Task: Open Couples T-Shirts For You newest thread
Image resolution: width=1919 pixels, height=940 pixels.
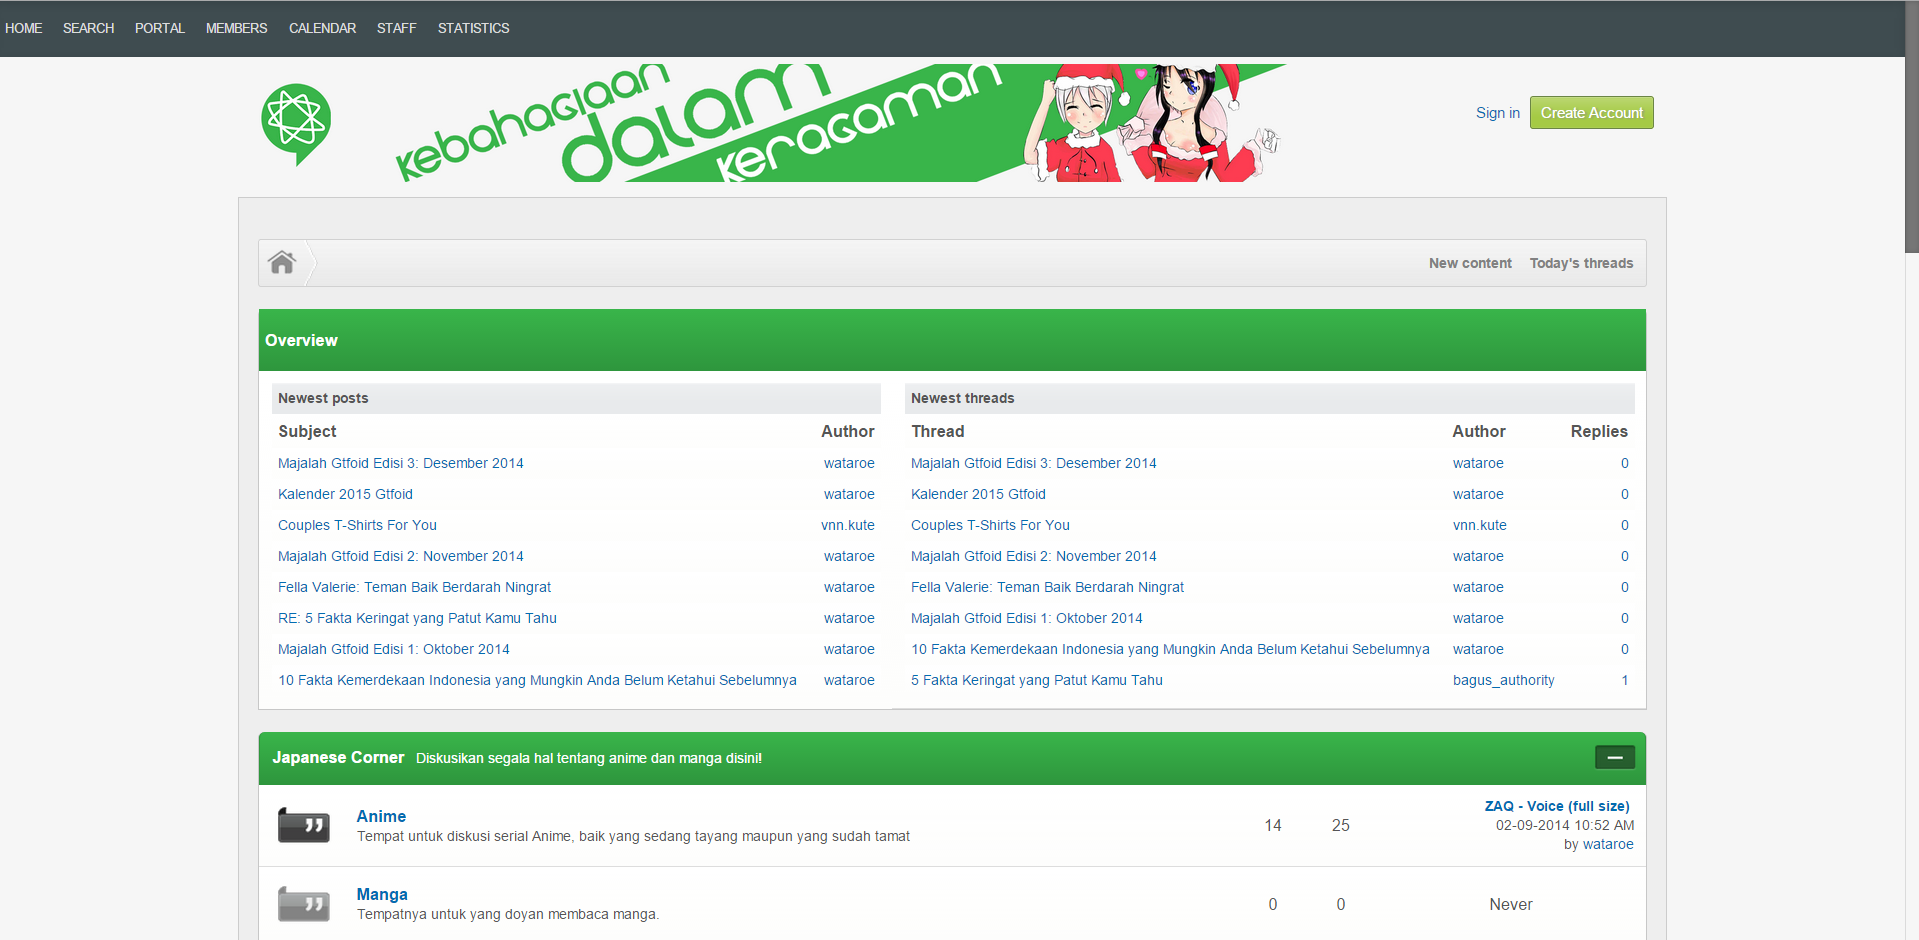Action: 990,525
